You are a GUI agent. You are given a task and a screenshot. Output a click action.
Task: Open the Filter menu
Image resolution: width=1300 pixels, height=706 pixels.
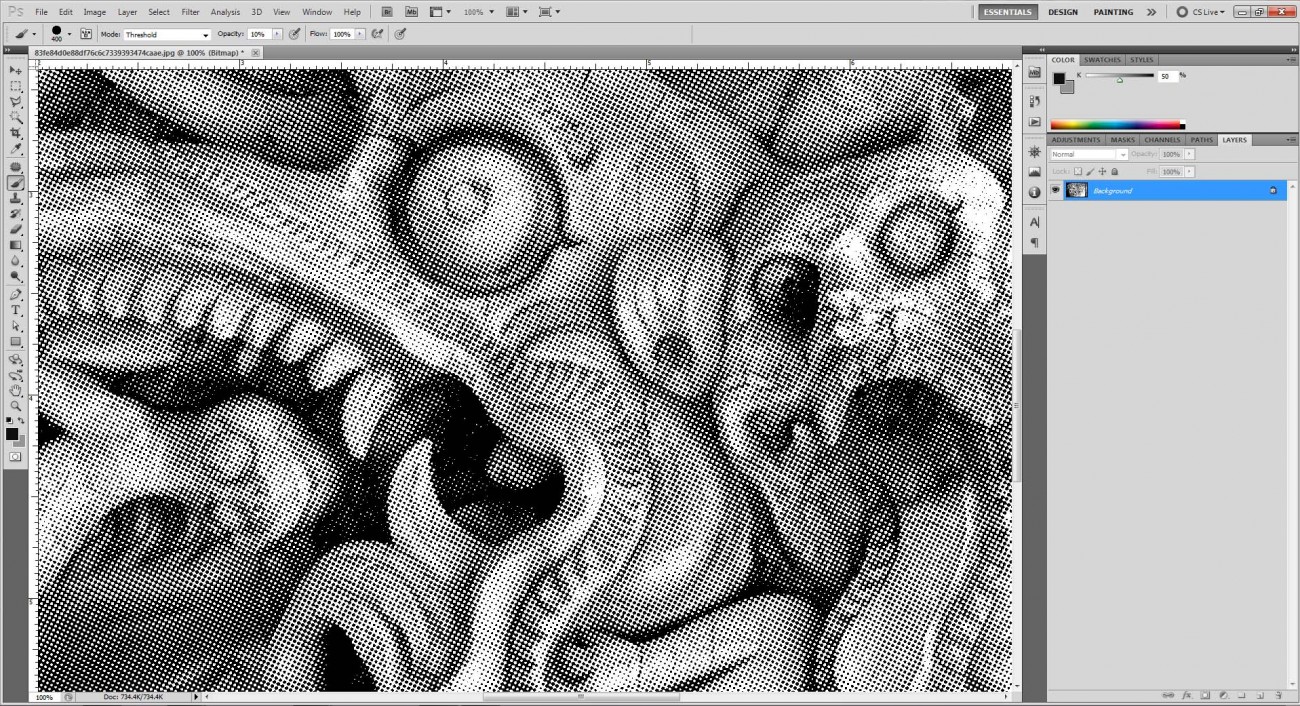[x=190, y=12]
